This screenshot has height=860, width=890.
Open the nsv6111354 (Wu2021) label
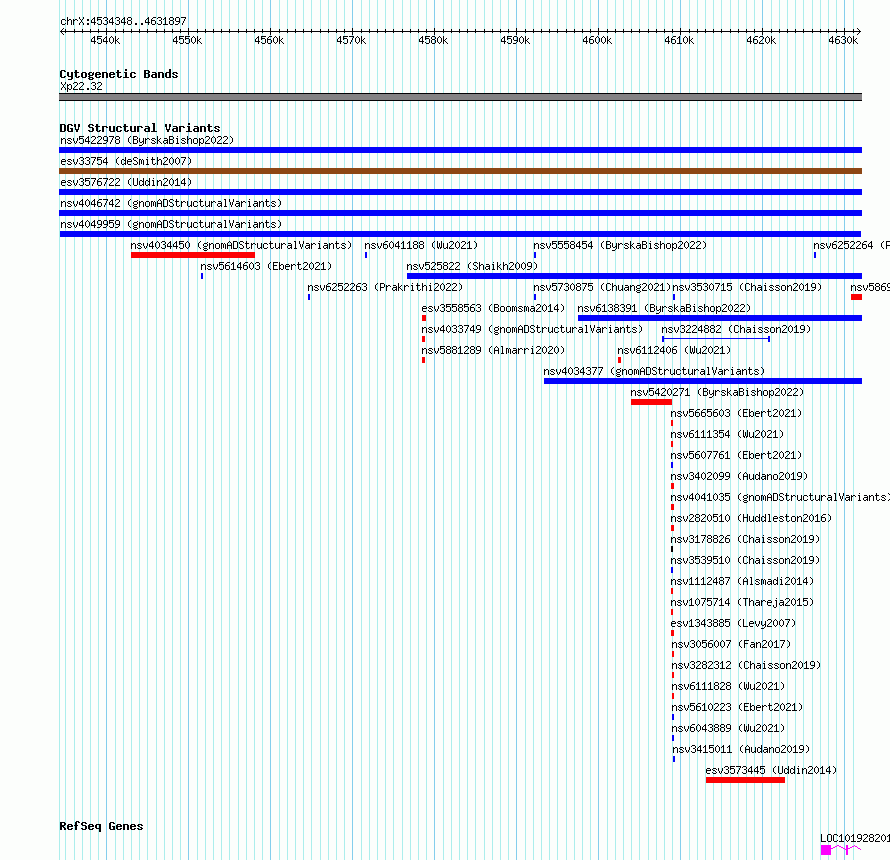(727, 434)
